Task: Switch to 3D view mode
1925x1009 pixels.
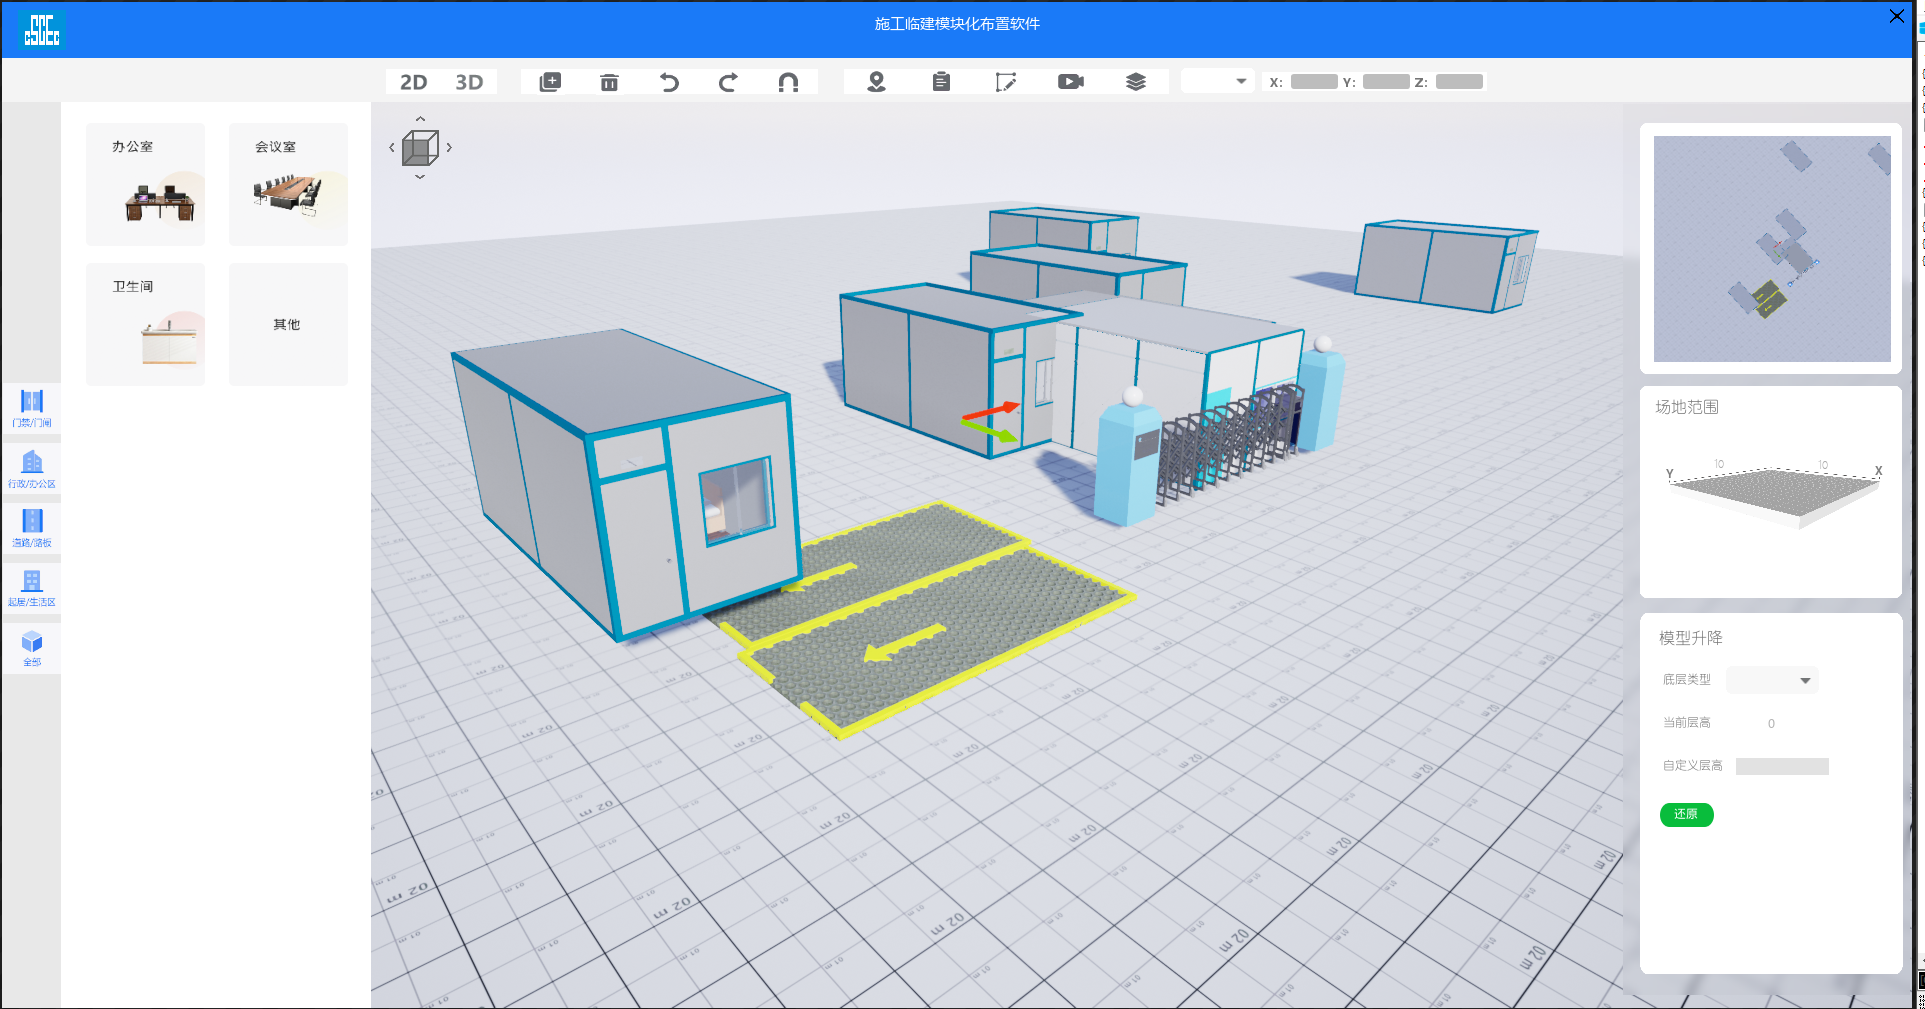Action: 469,82
